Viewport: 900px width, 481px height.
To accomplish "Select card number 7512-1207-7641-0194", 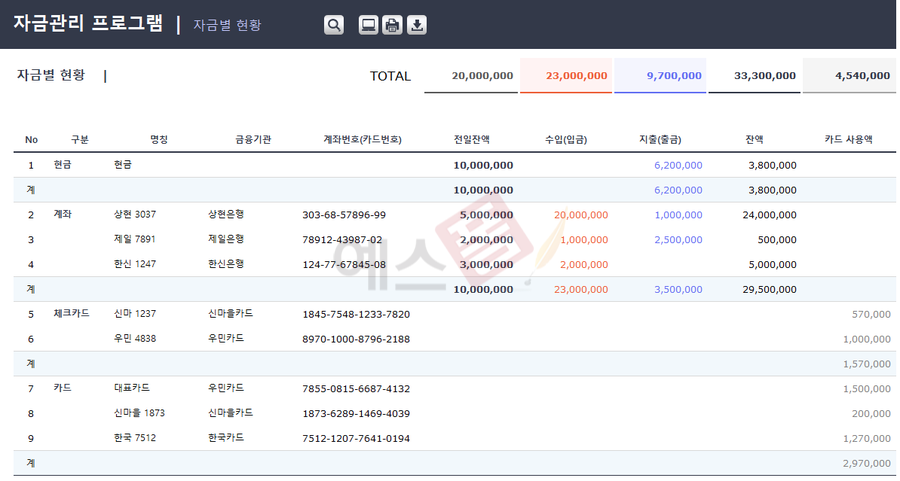I will [x=356, y=439].
